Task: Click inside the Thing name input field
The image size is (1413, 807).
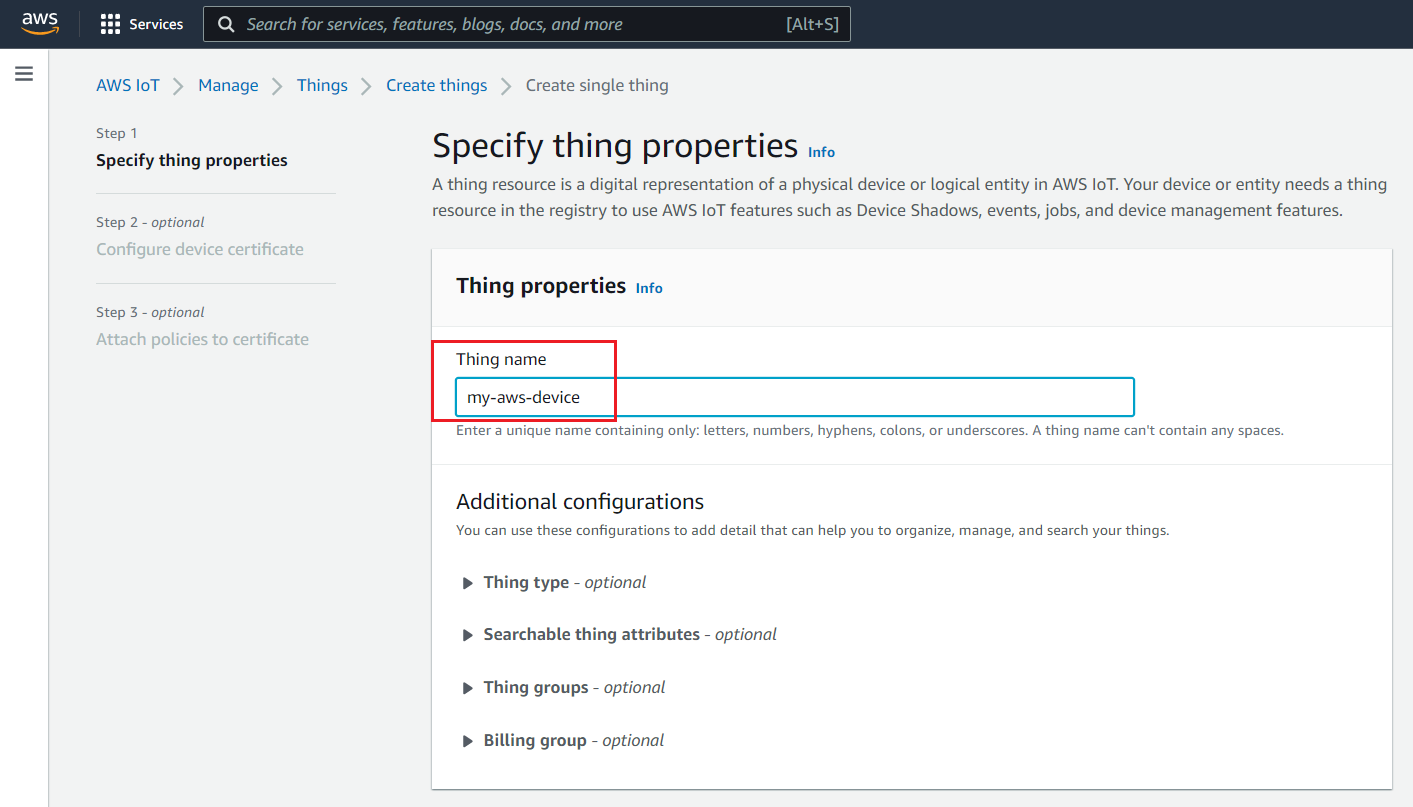Action: 794,397
